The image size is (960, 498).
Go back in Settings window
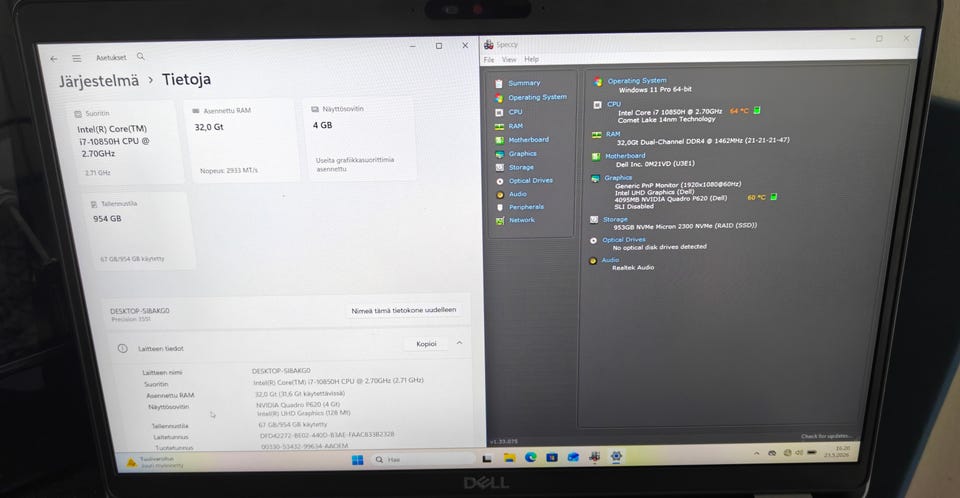54,59
